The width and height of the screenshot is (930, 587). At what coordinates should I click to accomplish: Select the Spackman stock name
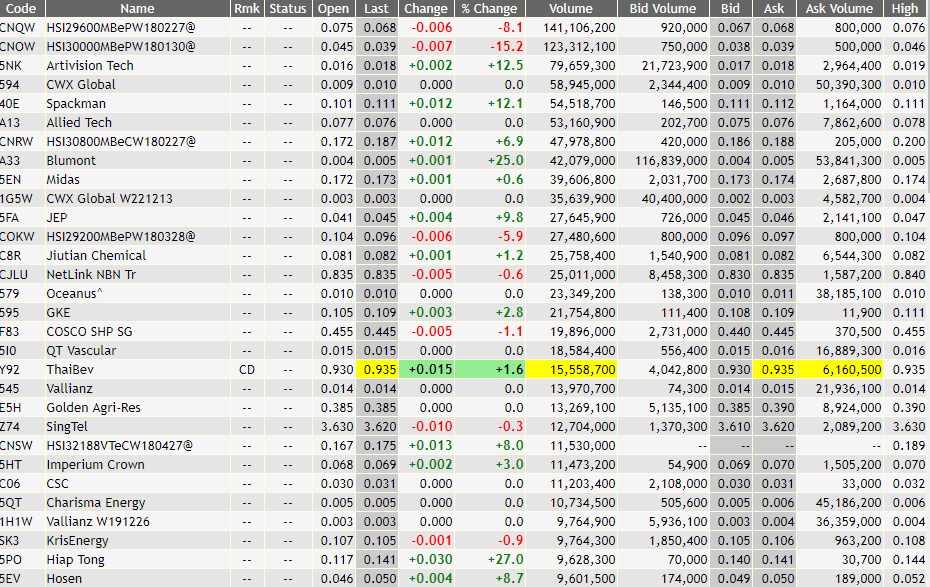point(76,103)
